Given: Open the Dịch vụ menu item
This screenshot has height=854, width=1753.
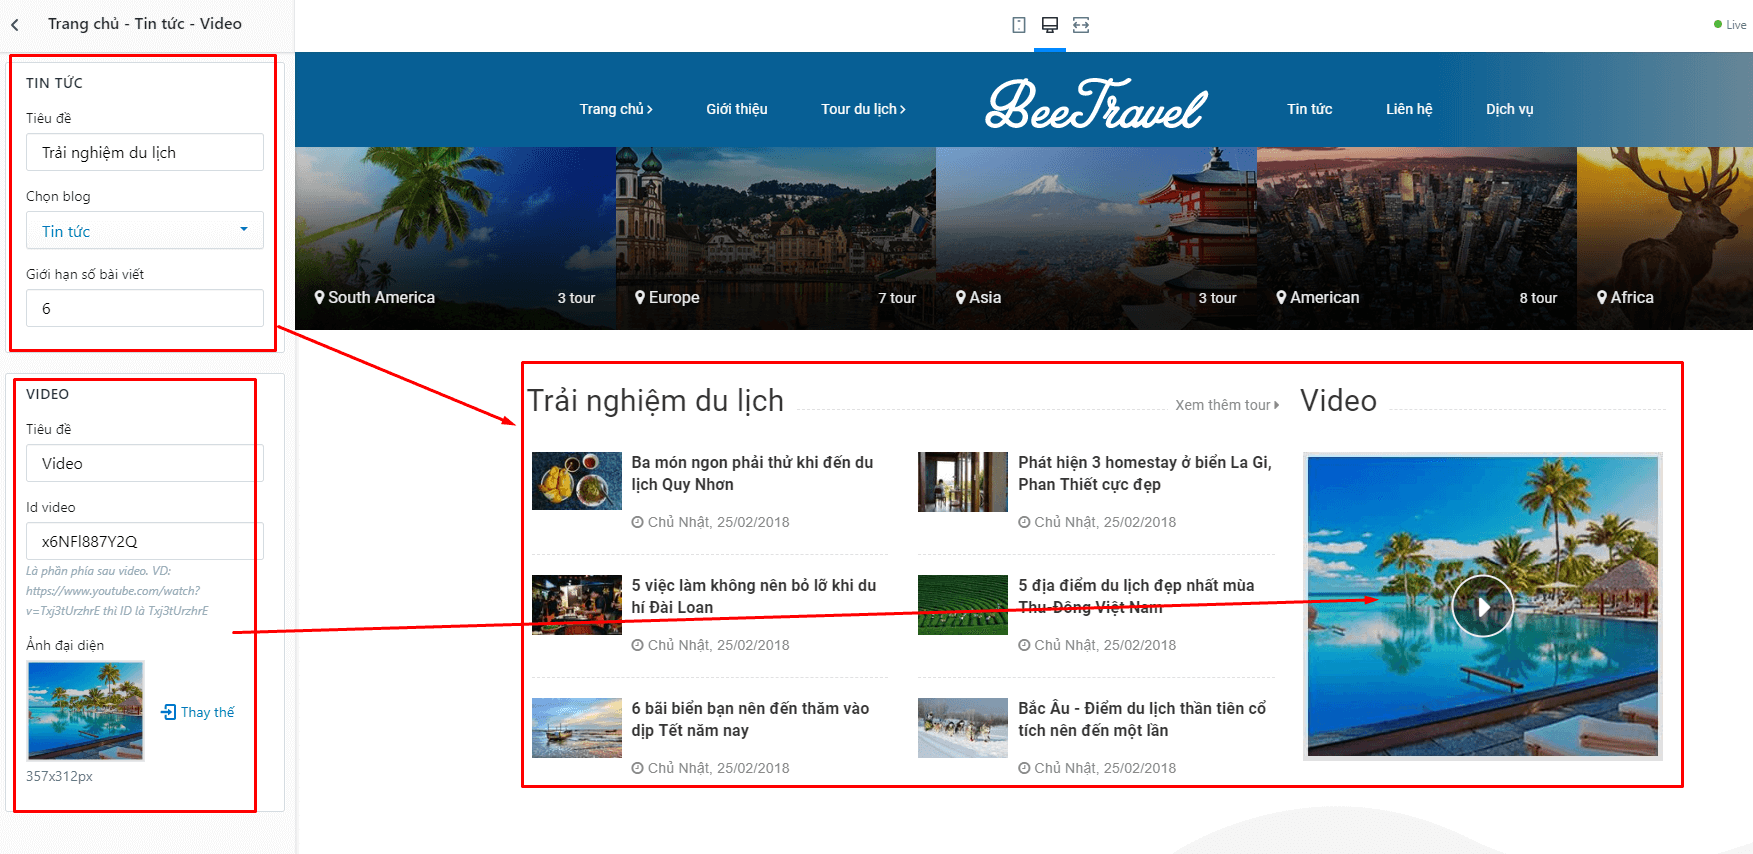Looking at the screenshot, I should (1510, 109).
